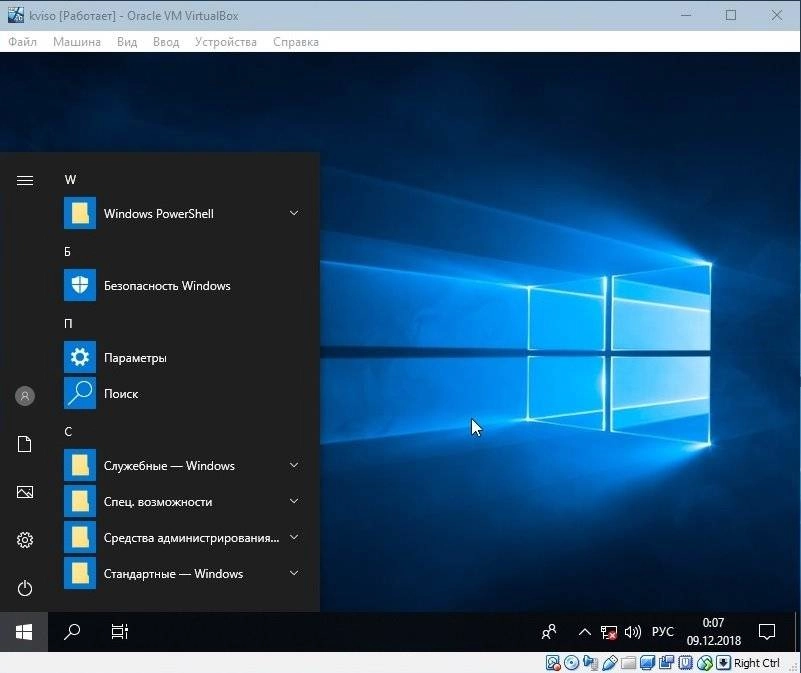801x673 pixels.
Task: Open the Ввод menu
Action: coord(166,42)
